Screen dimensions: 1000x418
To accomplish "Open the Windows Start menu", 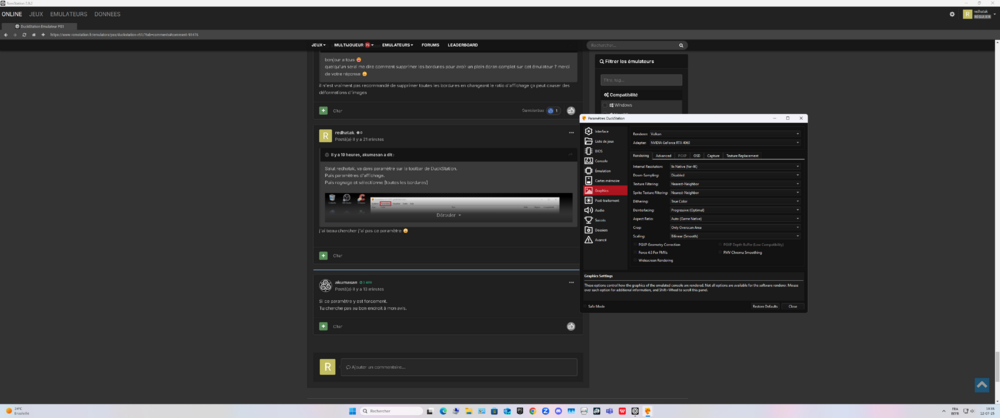I will pos(349,411).
